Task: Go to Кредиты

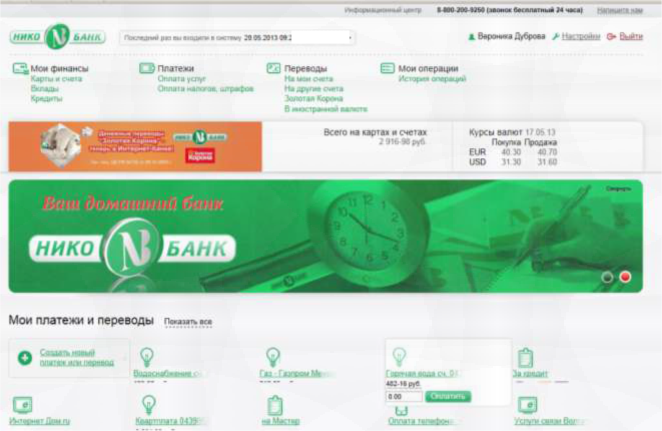Action: click(x=46, y=98)
